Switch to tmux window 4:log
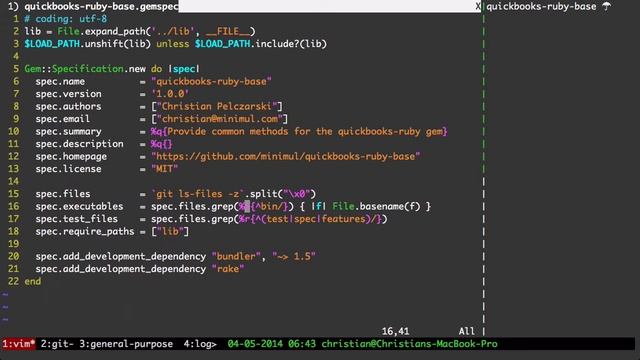The image size is (640, 360). click(200, 344)
